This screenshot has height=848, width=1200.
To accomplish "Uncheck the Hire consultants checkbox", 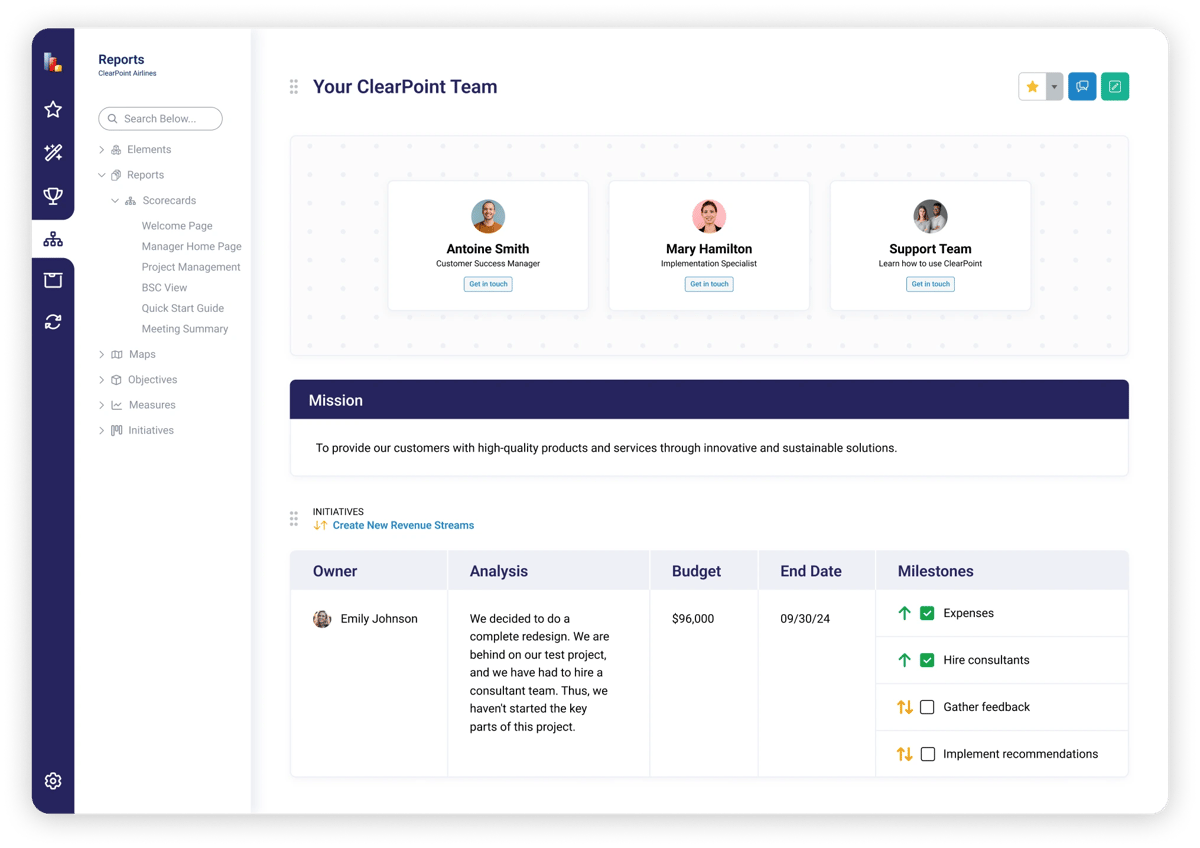I will point(927,660).
